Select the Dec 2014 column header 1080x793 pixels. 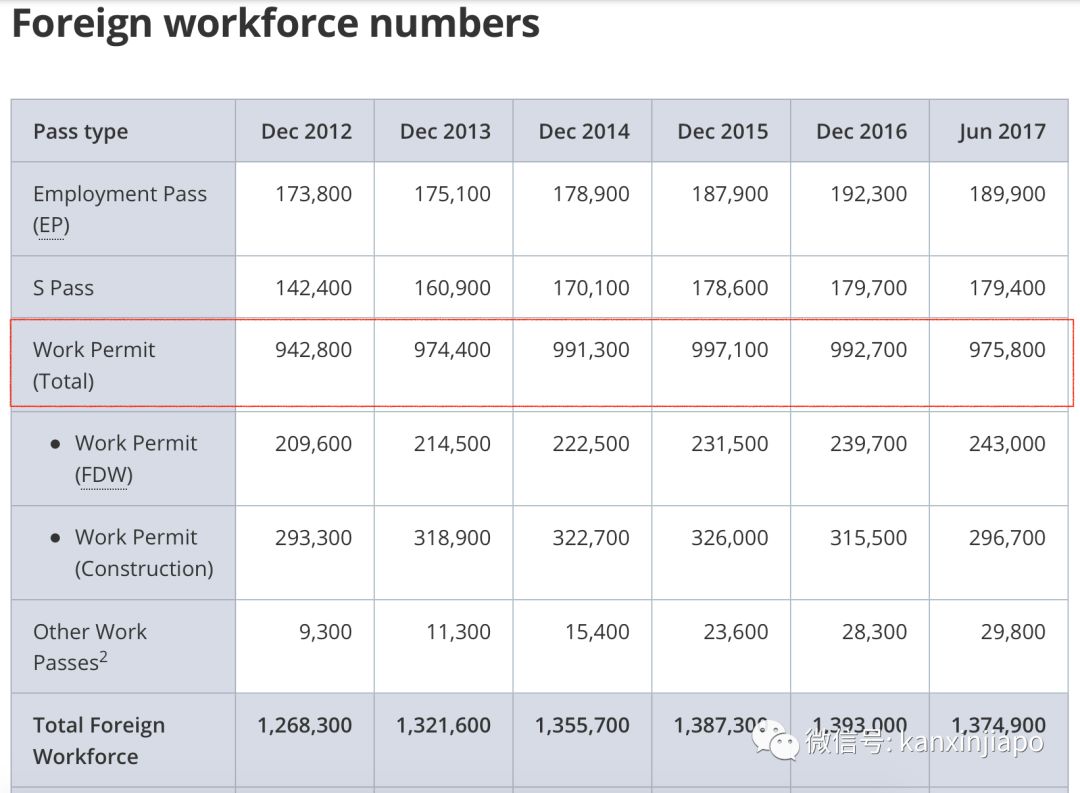point(584,132)
